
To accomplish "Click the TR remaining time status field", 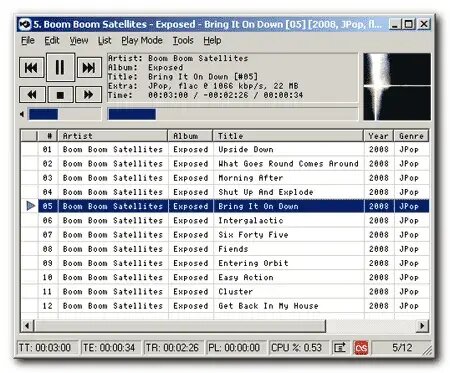I will [x=173, y=348].
